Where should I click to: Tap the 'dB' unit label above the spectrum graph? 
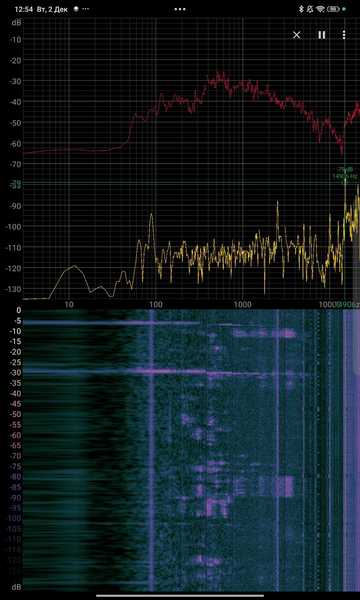point(16,23)
